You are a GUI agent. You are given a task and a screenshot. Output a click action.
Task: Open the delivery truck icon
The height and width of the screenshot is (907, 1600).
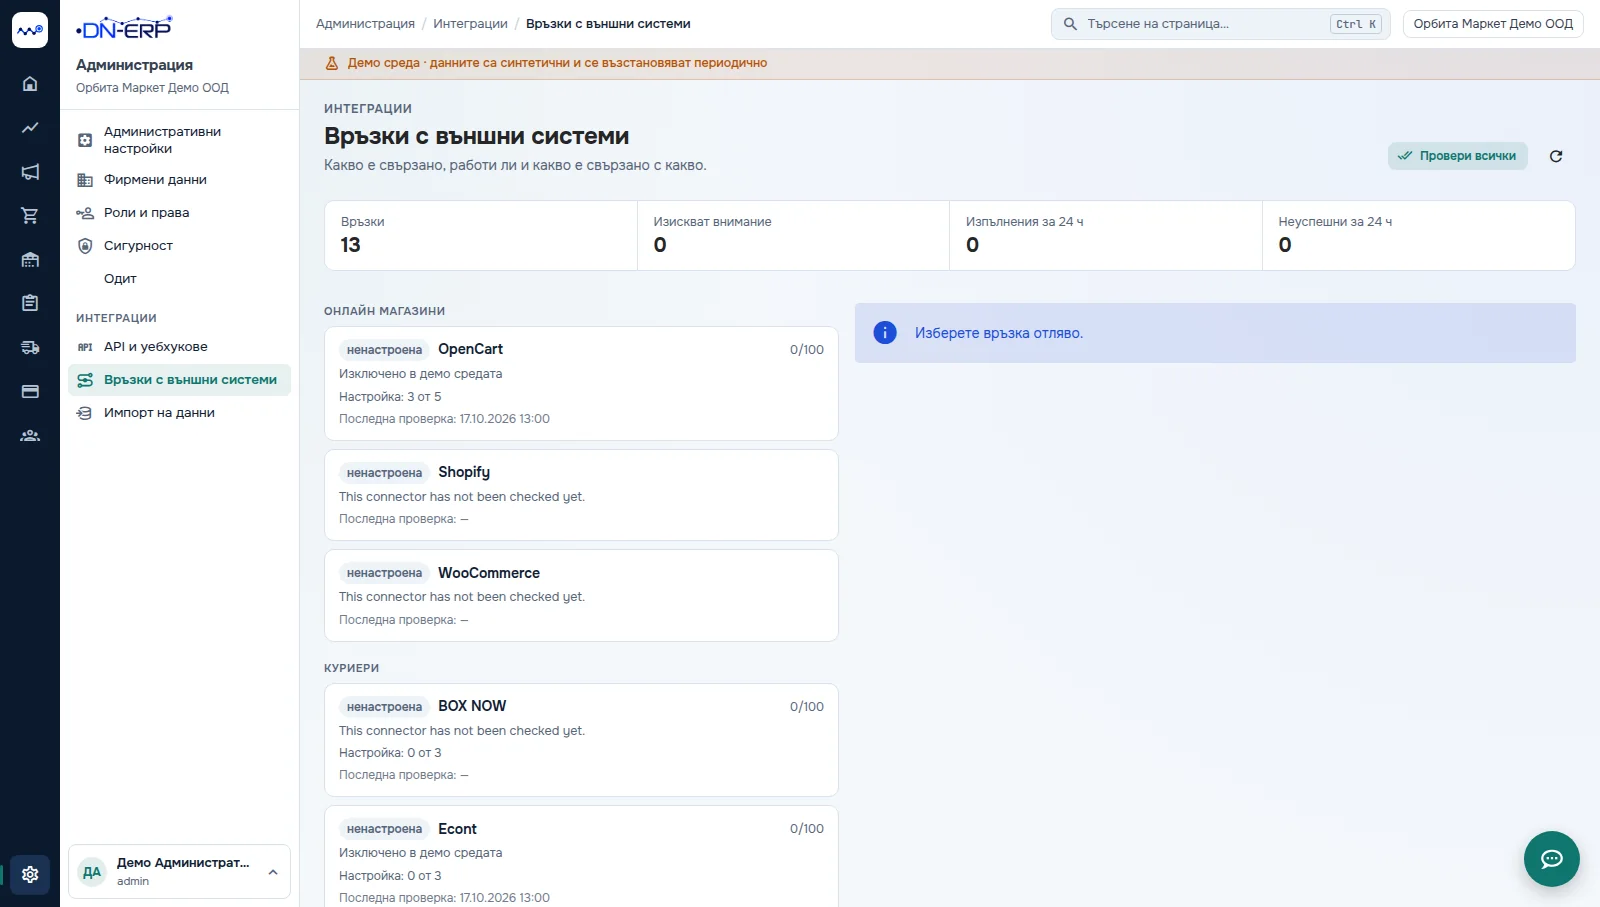[x=30, y=347]
